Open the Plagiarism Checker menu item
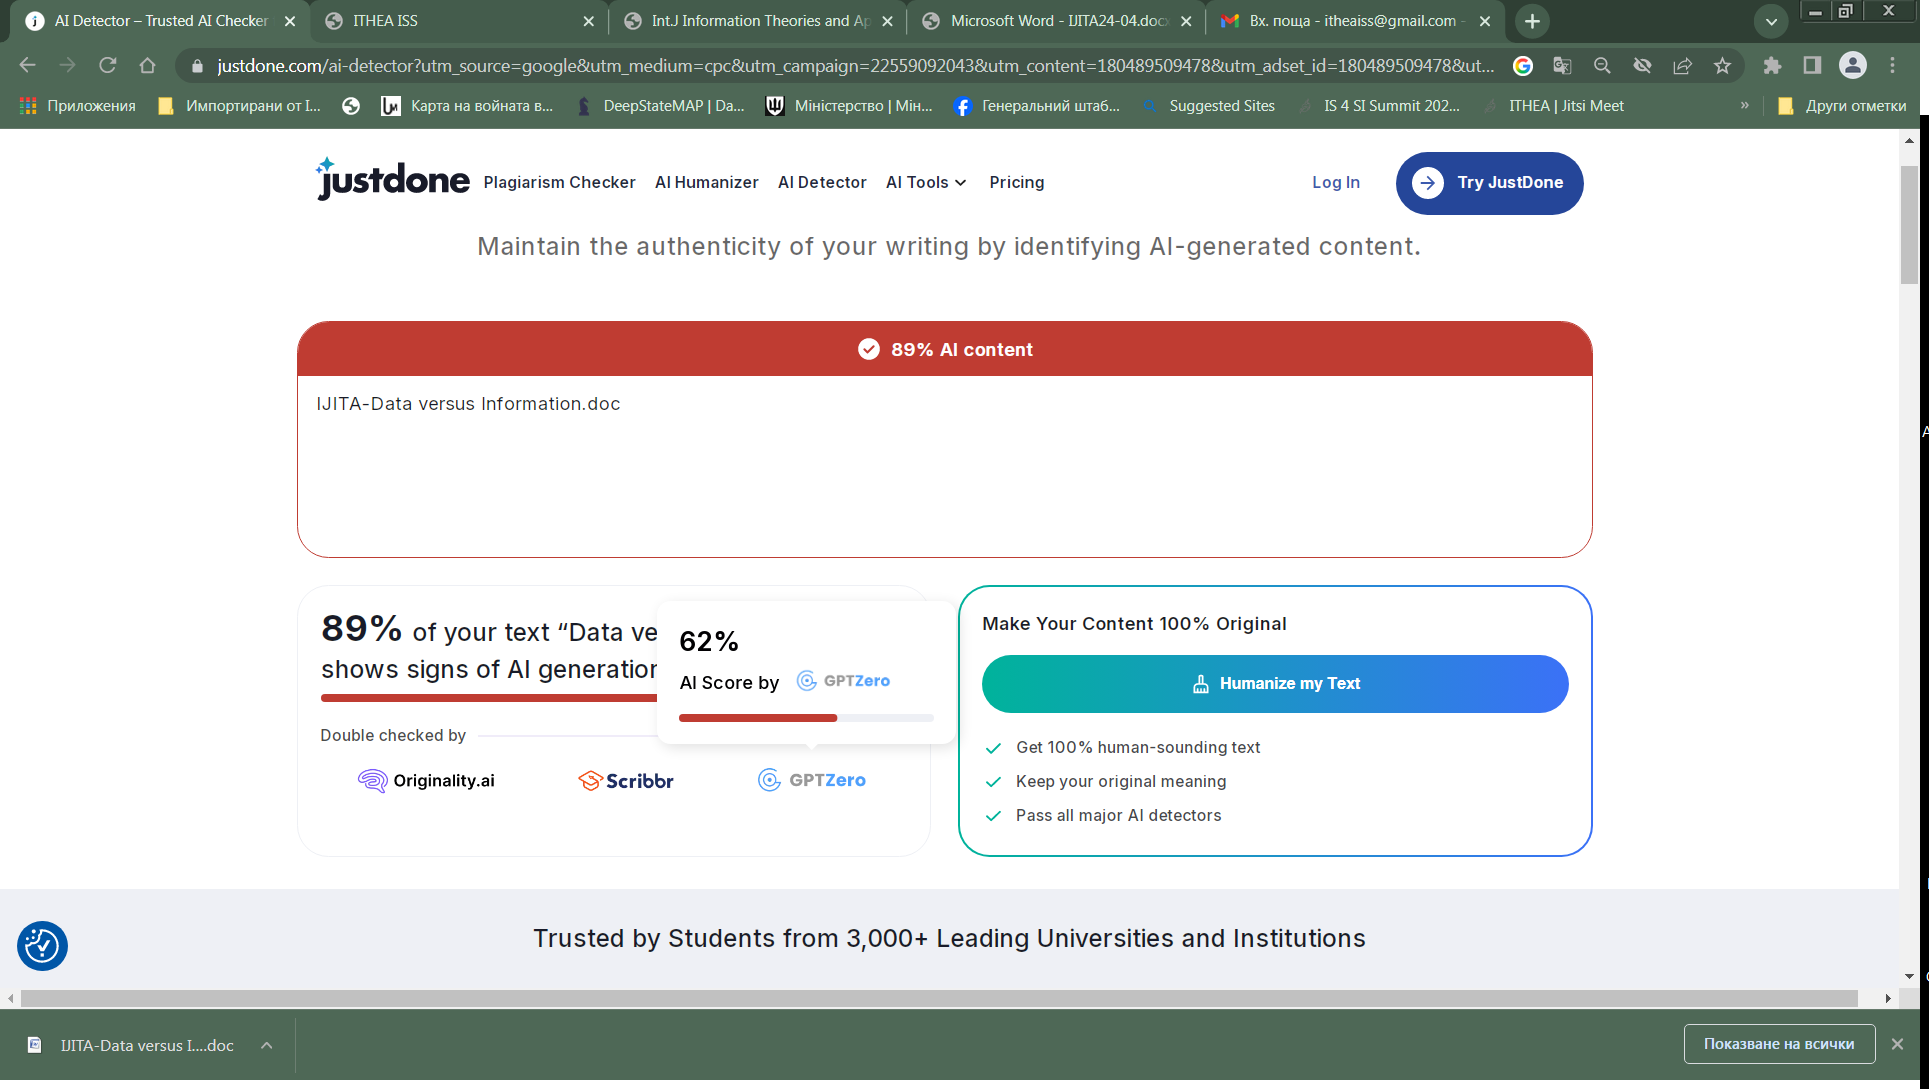This screenshot has height=1089, width=1929. [x=559, y=182]
